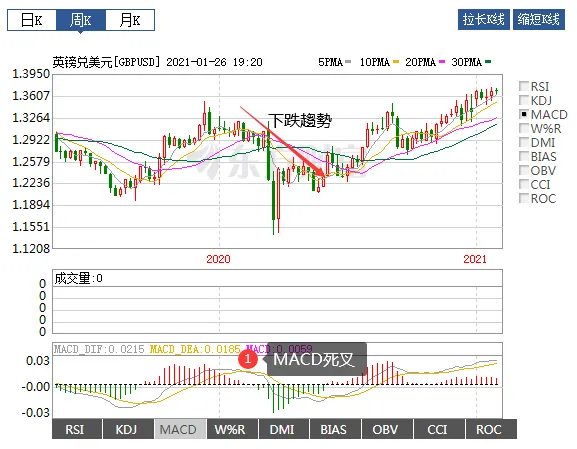The height and width of the screenshot is (449, 577).
Task: Open the DMI tab in bottom bar
Action: pyautogui.click(x=284, y=429)
